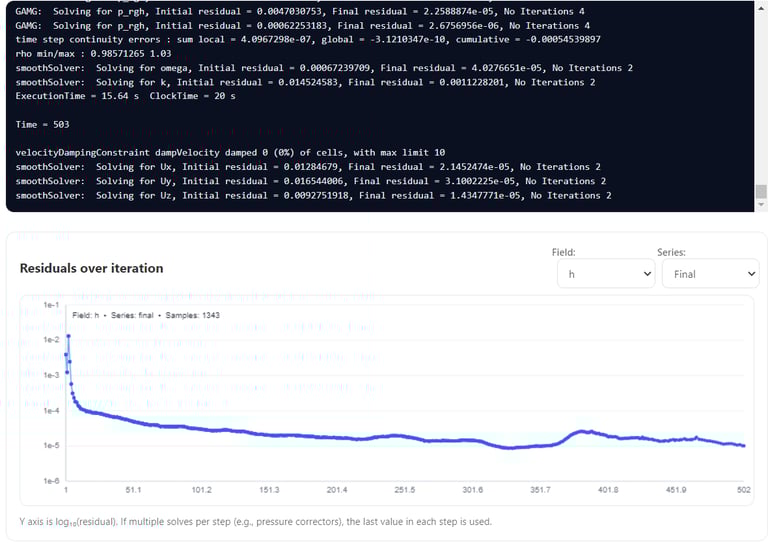Image resolution: width=768 pixels, height=543 pixels.
Task: Click the residual peak point at chart start
Action: (x=69, y=336)
